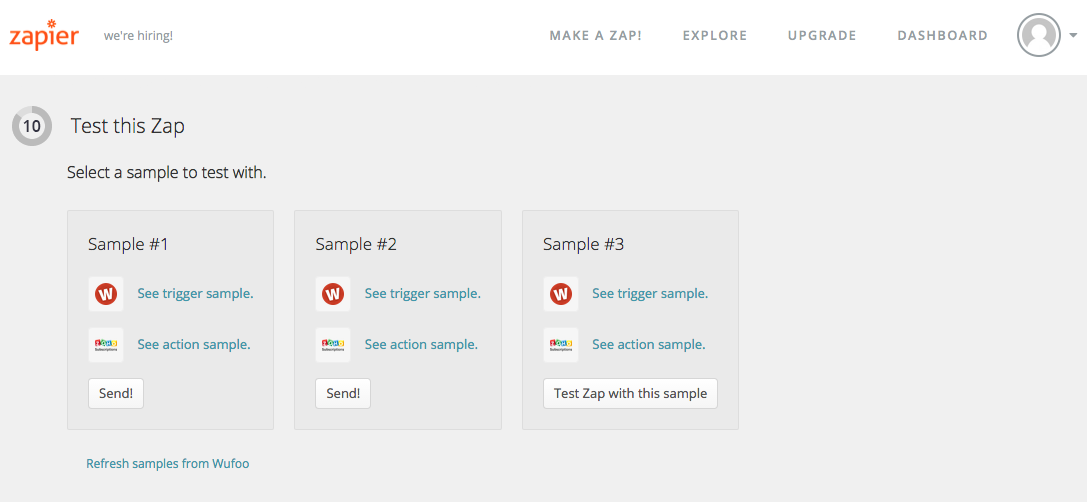Click the Zapier logo
This screenshot has width=1087, height=502.
[x=44, y=35]
